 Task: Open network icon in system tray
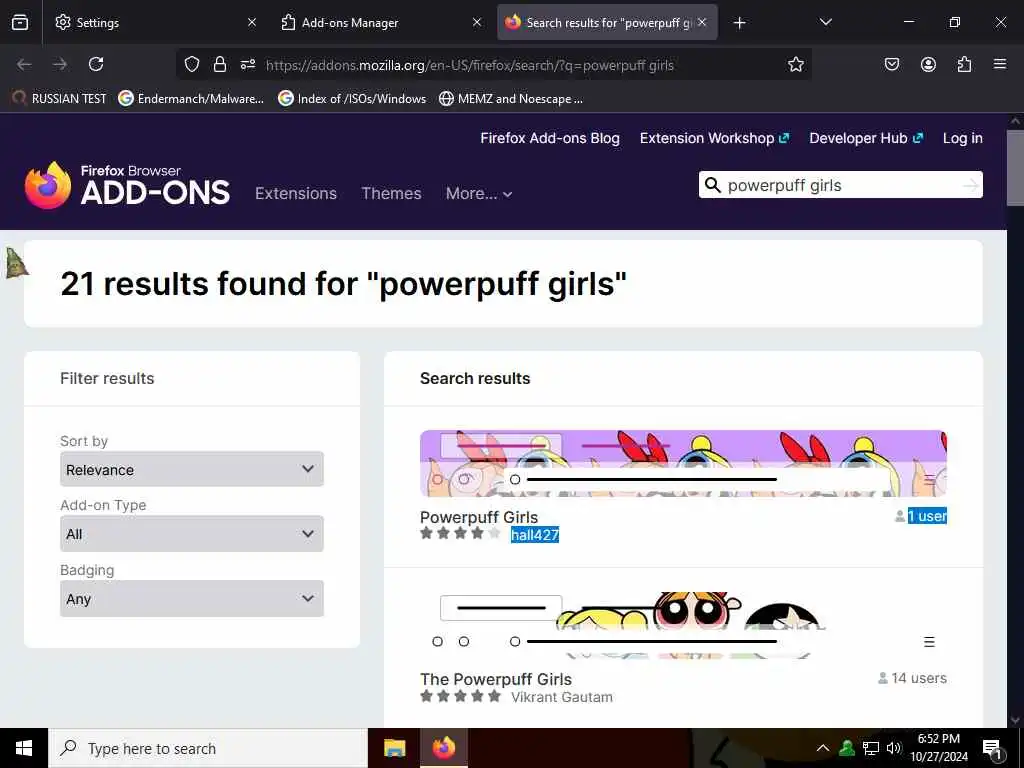(871, 748)
